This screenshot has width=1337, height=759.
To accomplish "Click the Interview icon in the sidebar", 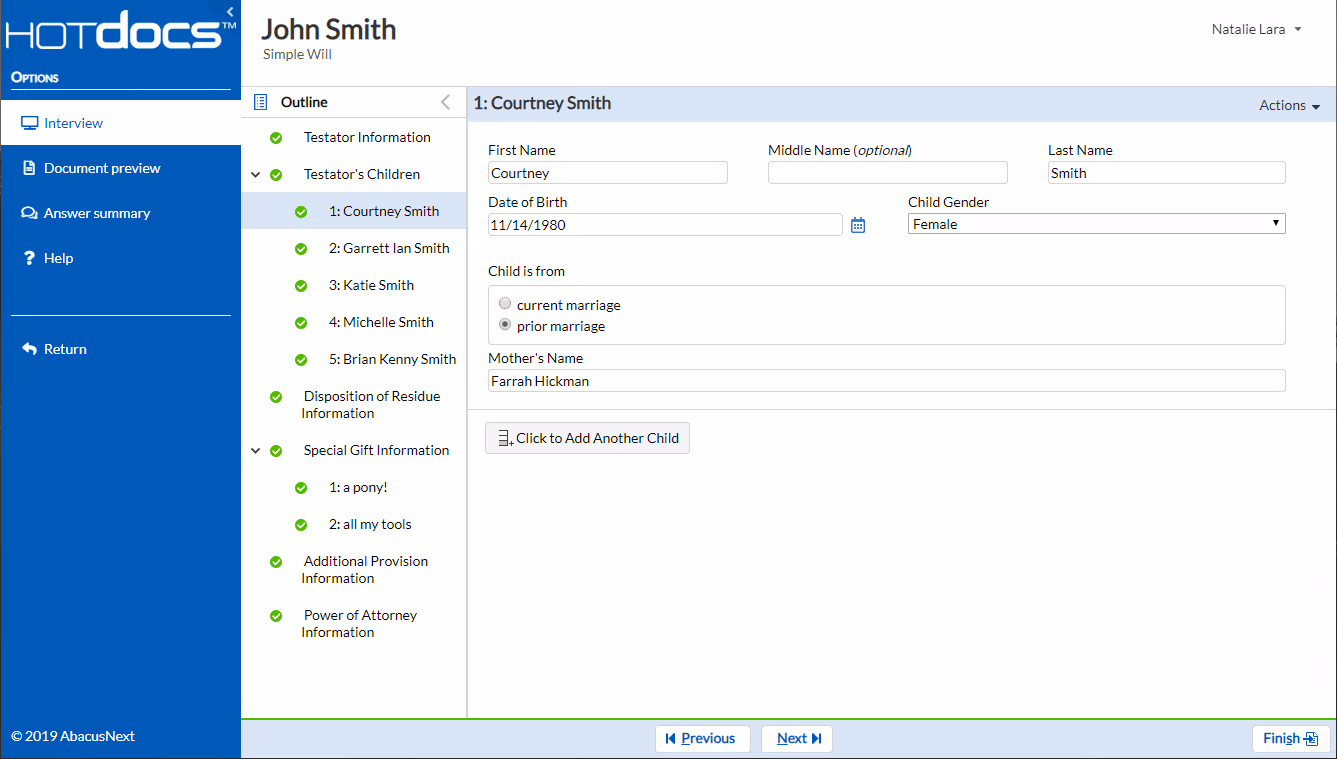I will [30, 122].
